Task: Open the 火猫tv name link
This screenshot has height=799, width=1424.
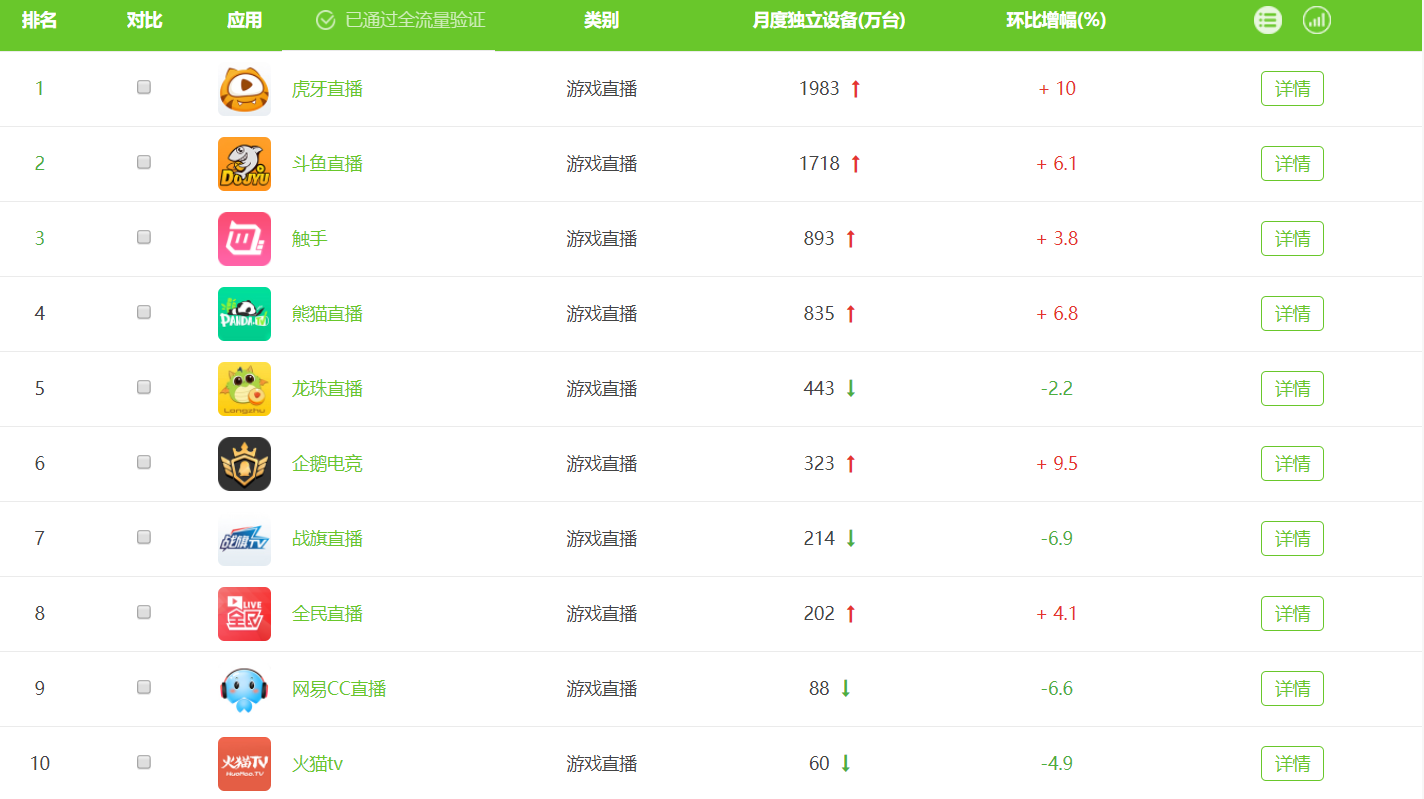Action: click(x=317, y=764)
